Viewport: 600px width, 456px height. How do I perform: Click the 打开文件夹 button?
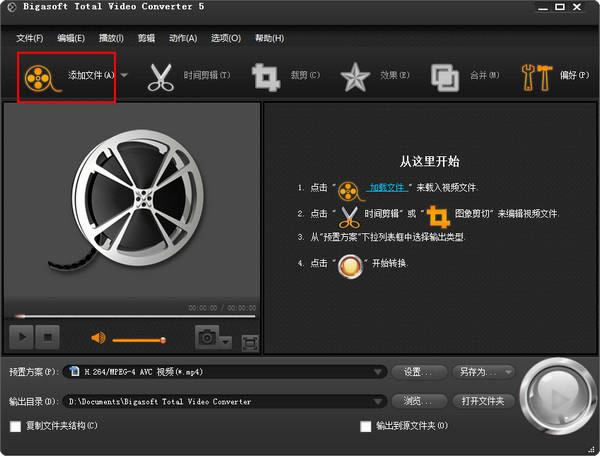coord(484,401)
